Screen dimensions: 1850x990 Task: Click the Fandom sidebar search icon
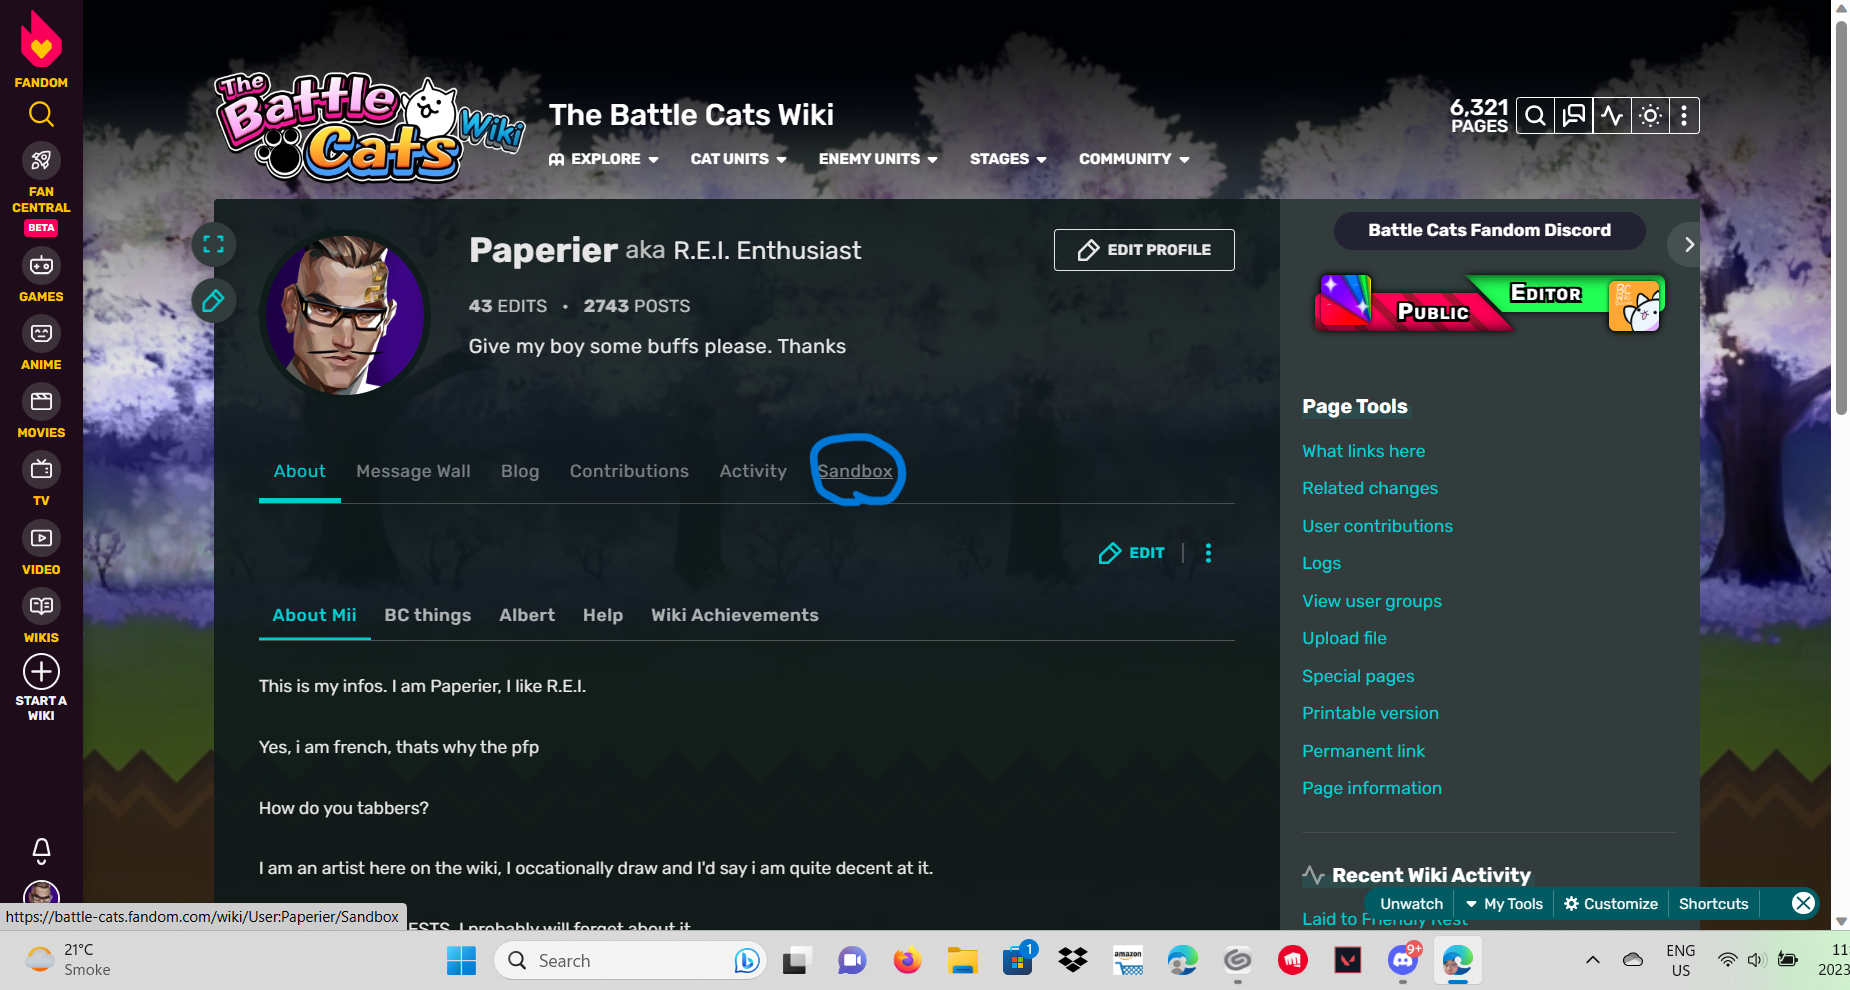click(x=41, y=114)
